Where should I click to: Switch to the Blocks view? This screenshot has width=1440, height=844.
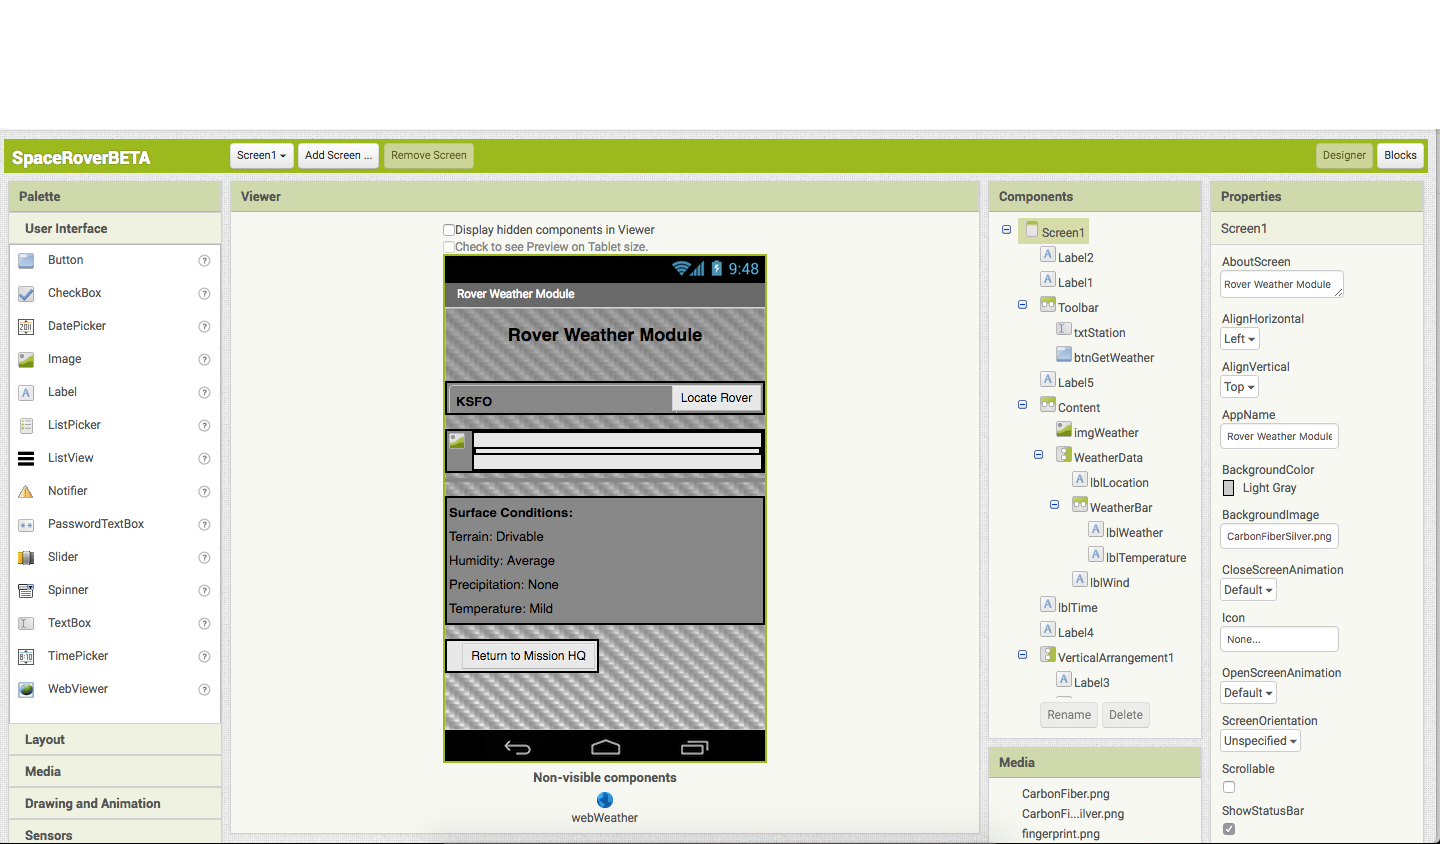click(1400, 155)
